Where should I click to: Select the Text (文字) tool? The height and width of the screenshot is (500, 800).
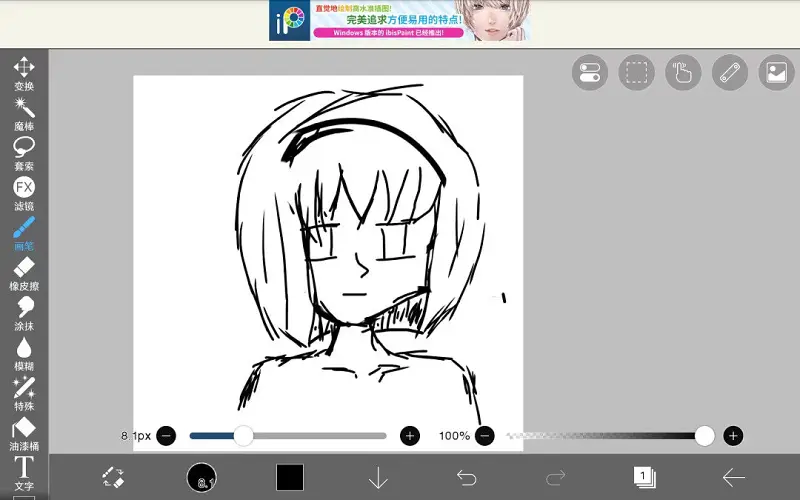tap(24, 474)
